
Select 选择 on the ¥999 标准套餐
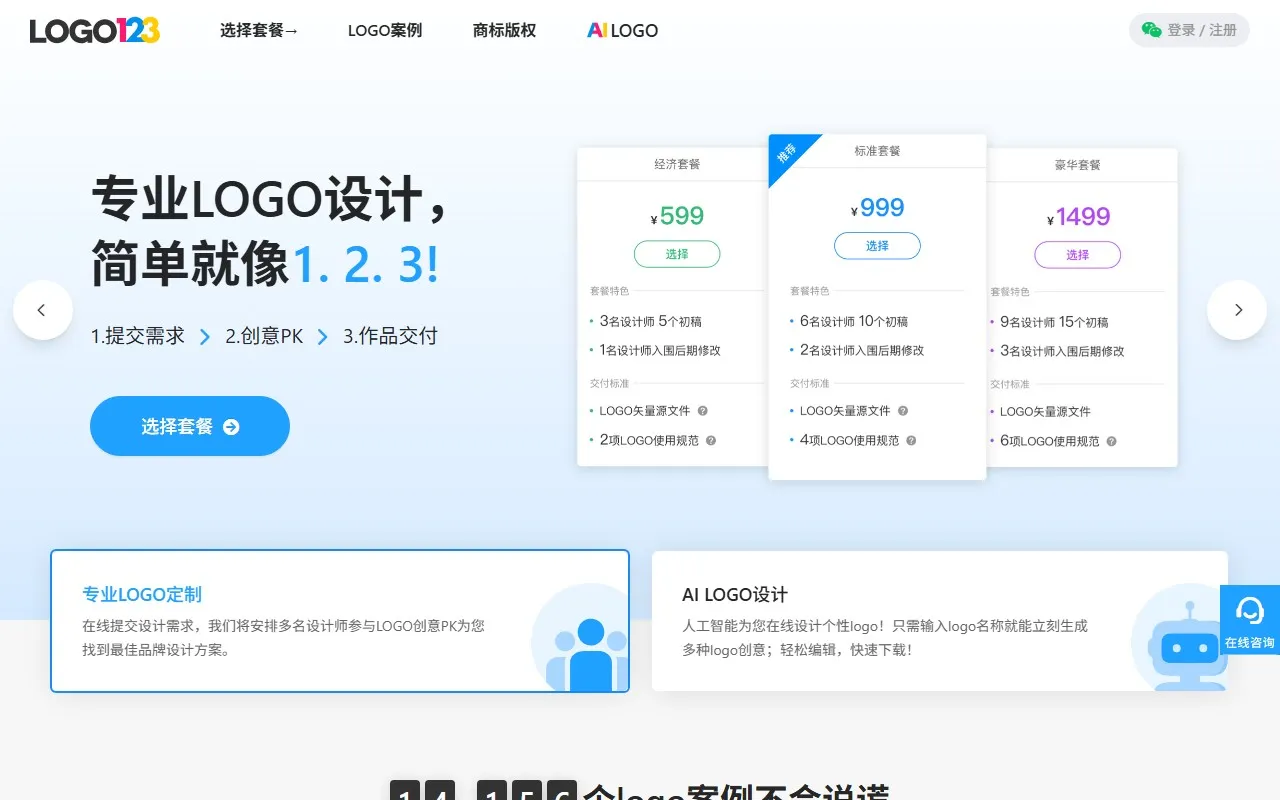click(877, 245)
